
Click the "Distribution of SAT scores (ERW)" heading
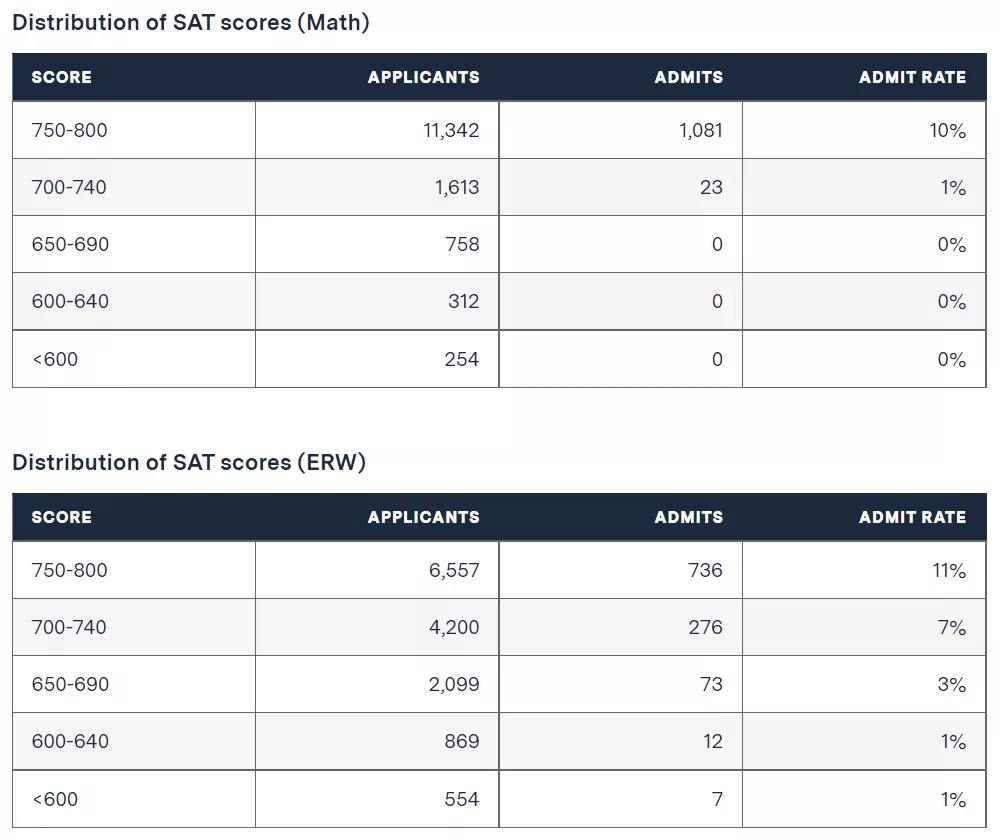point(190,462)
